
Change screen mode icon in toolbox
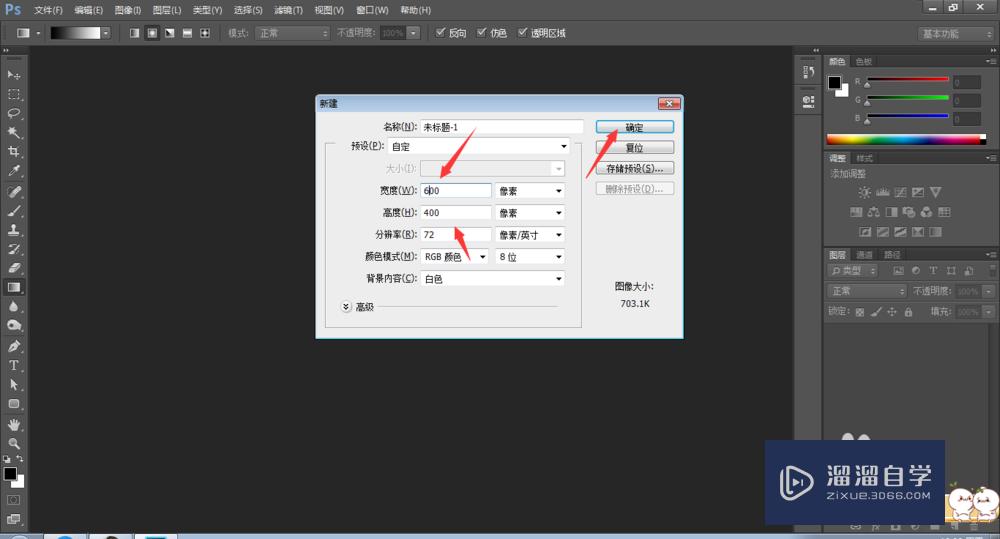pyautogui.click(x=13, y=519)
